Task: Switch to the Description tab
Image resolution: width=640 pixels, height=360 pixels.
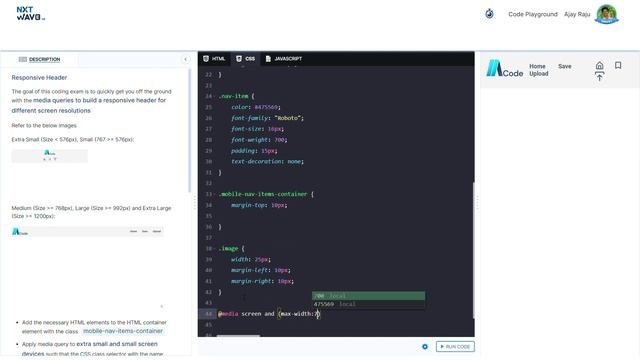Action: (40, 60)
